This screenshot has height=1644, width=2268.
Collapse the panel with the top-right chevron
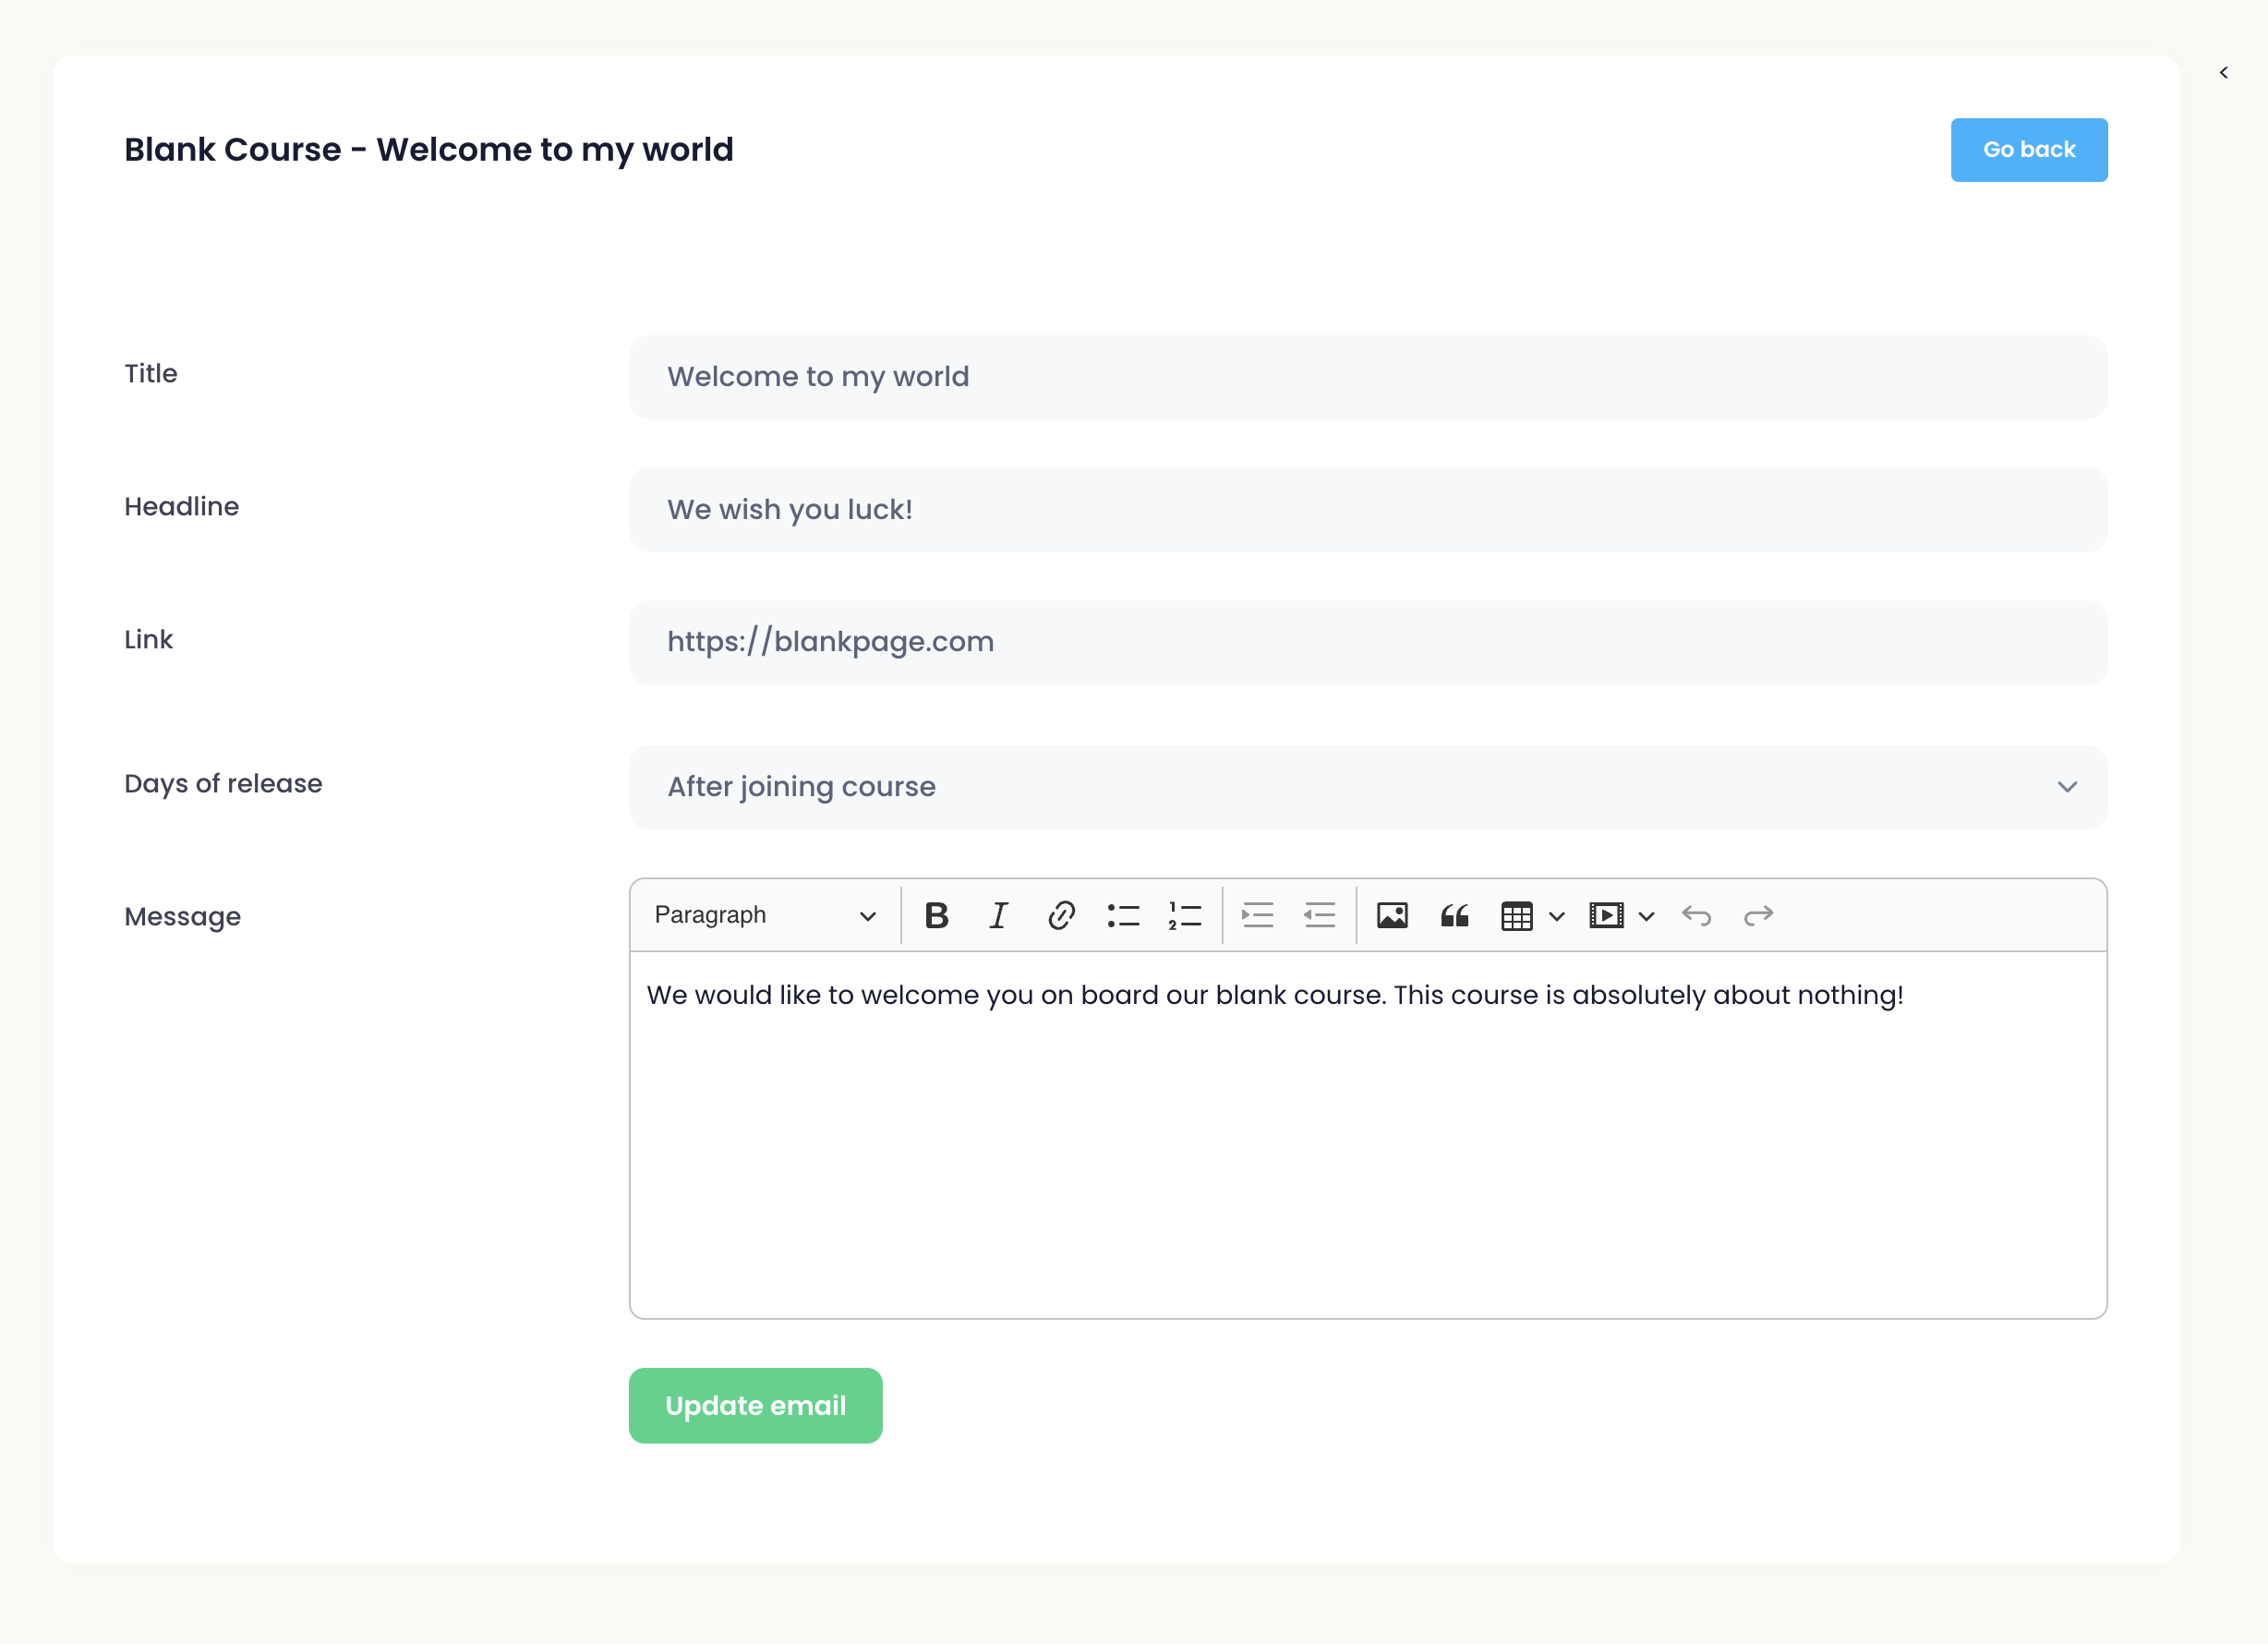pyautogui.click(x=2224, y=72)
